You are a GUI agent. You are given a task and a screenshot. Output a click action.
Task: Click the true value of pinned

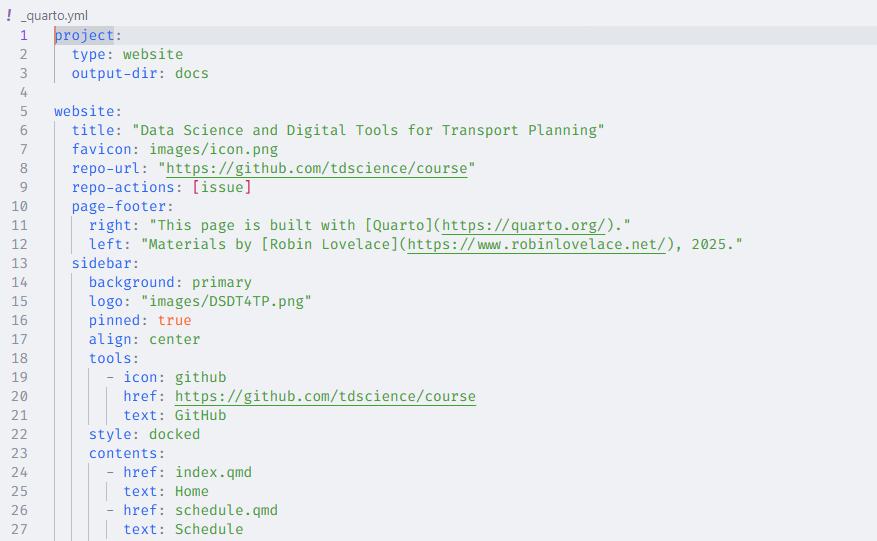(174, 320)
